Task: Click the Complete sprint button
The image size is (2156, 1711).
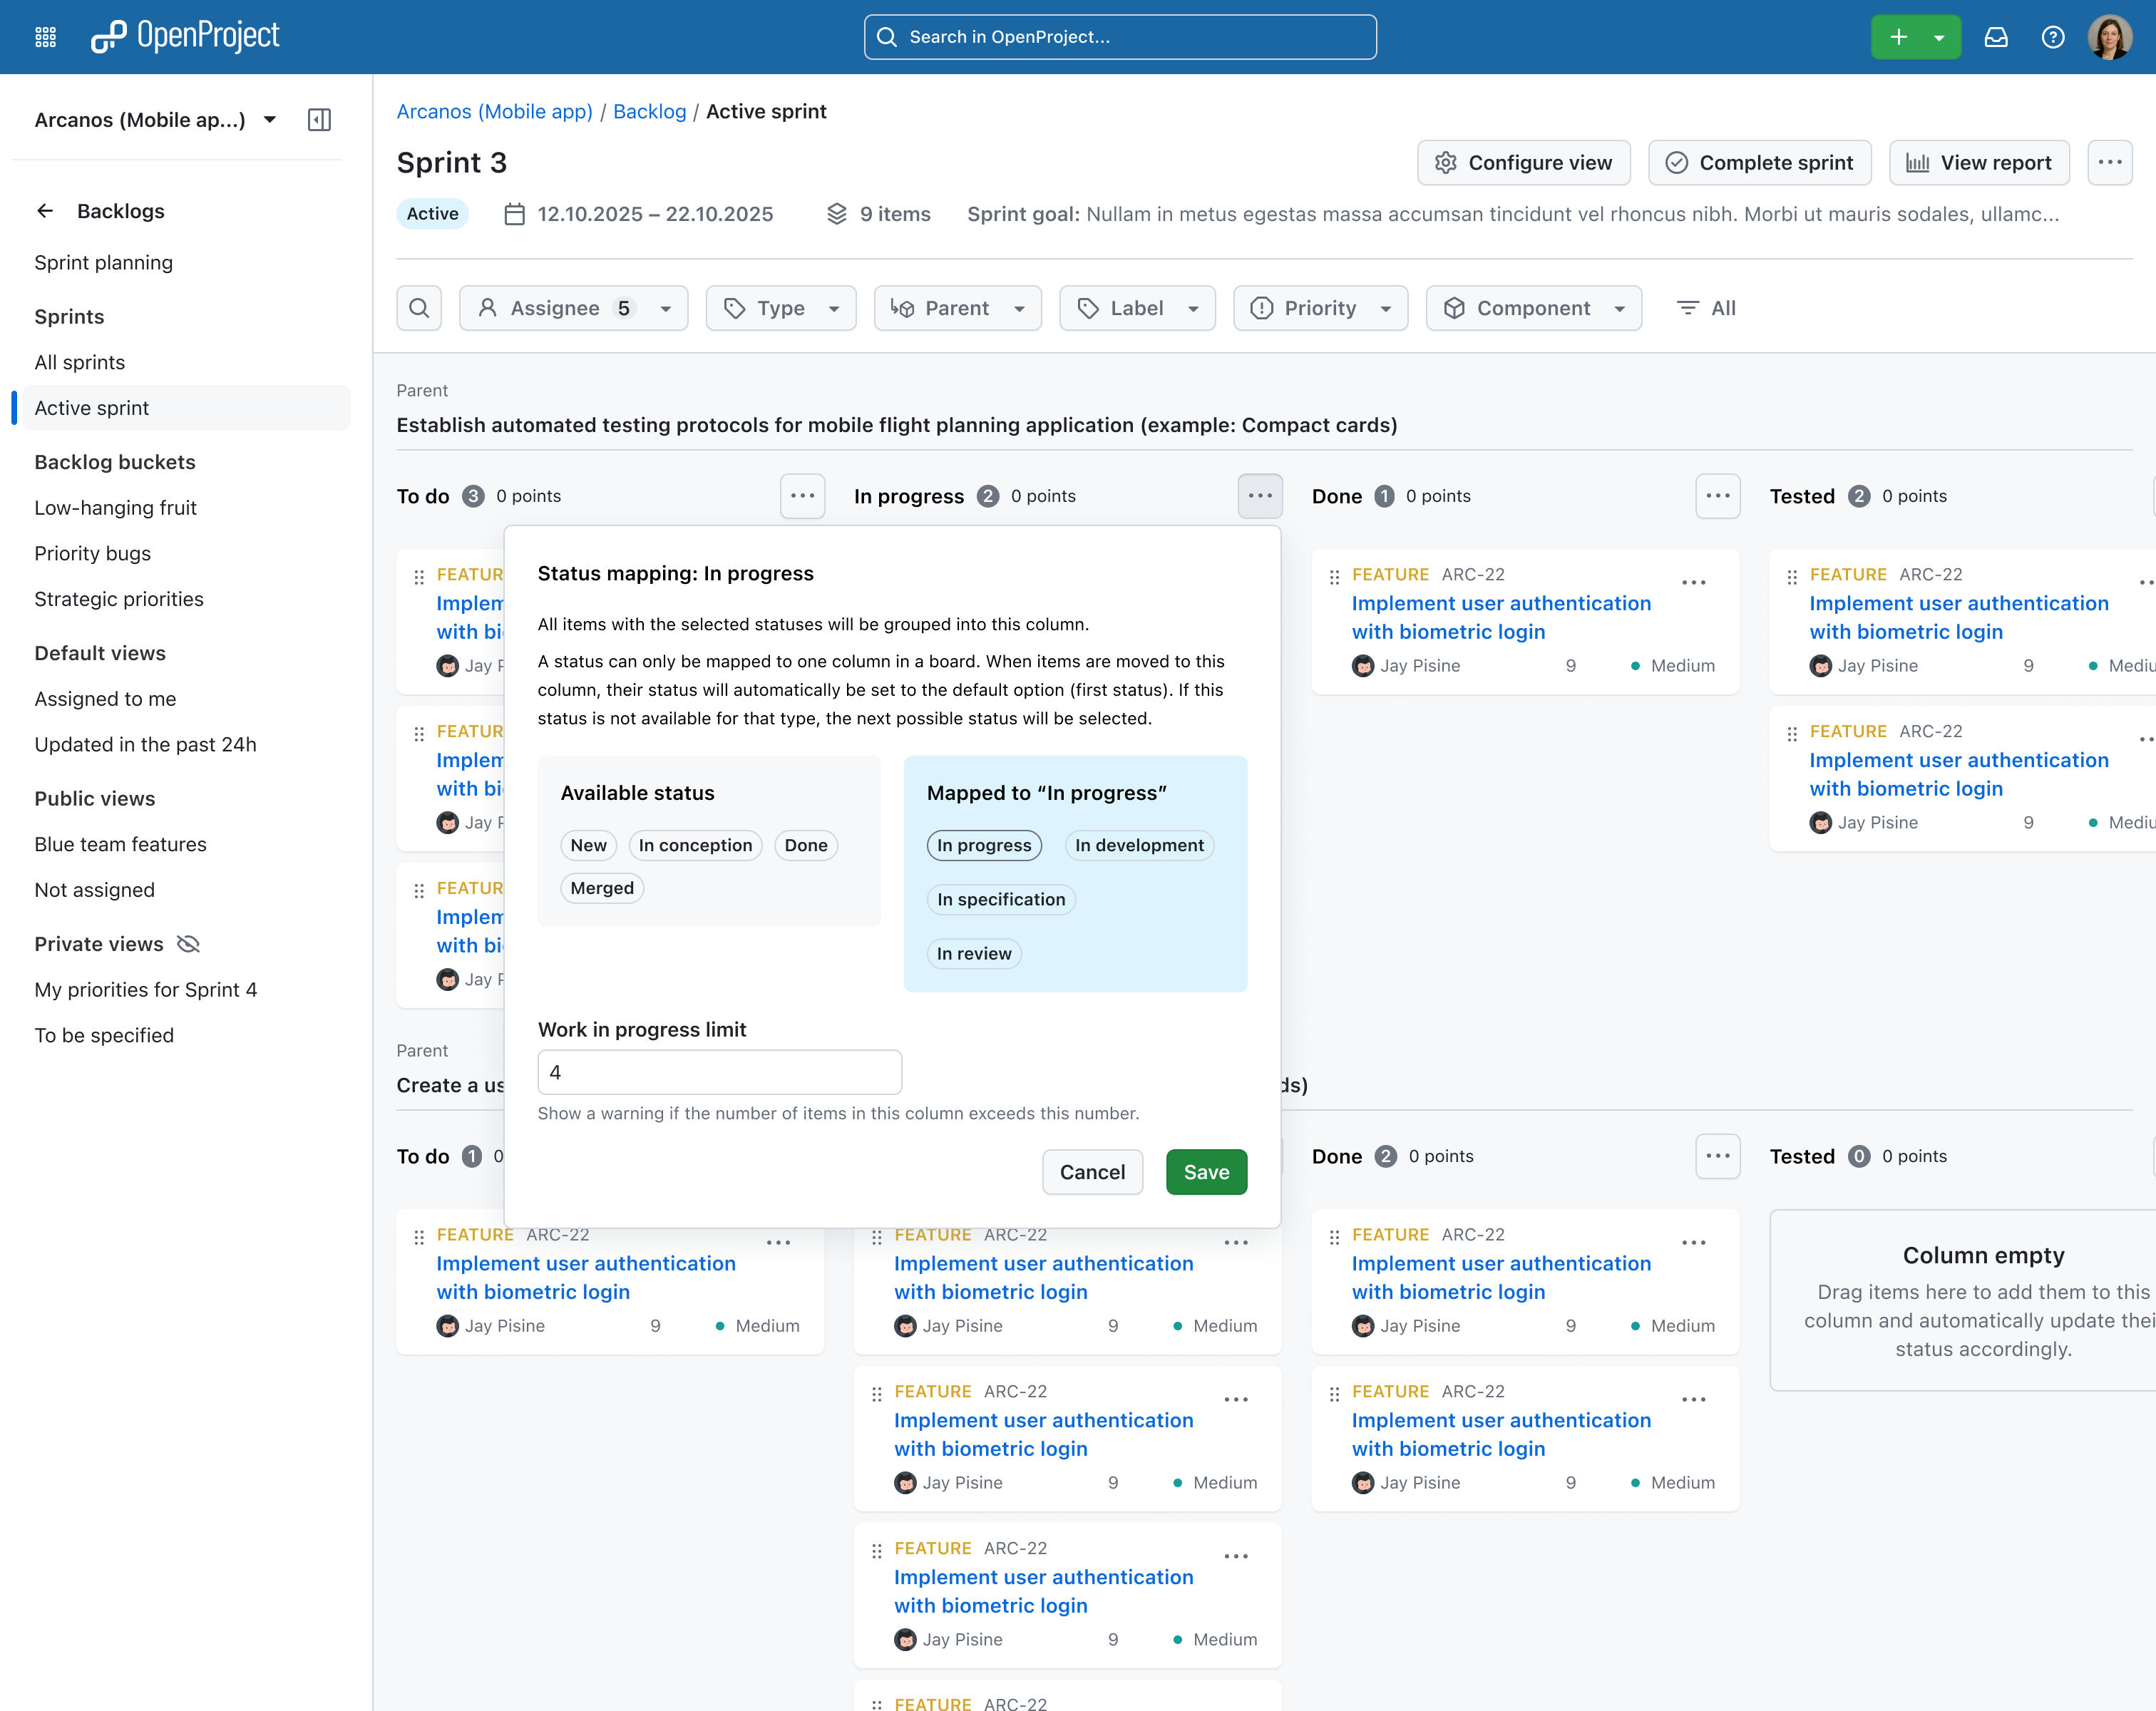Action: pyautogui.click(x=1759, y=162)
